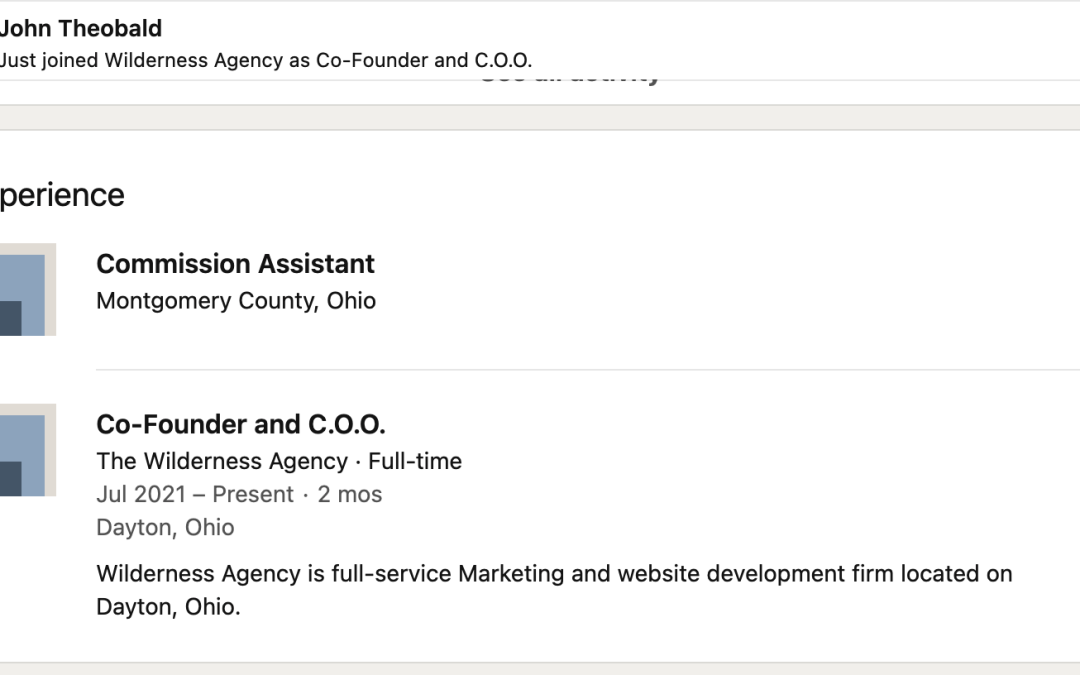This screenshot has height=675, width=1080.
Task: Click 'Co-Founder and C.O.O.' in the activity update
Action: (424, 60)
